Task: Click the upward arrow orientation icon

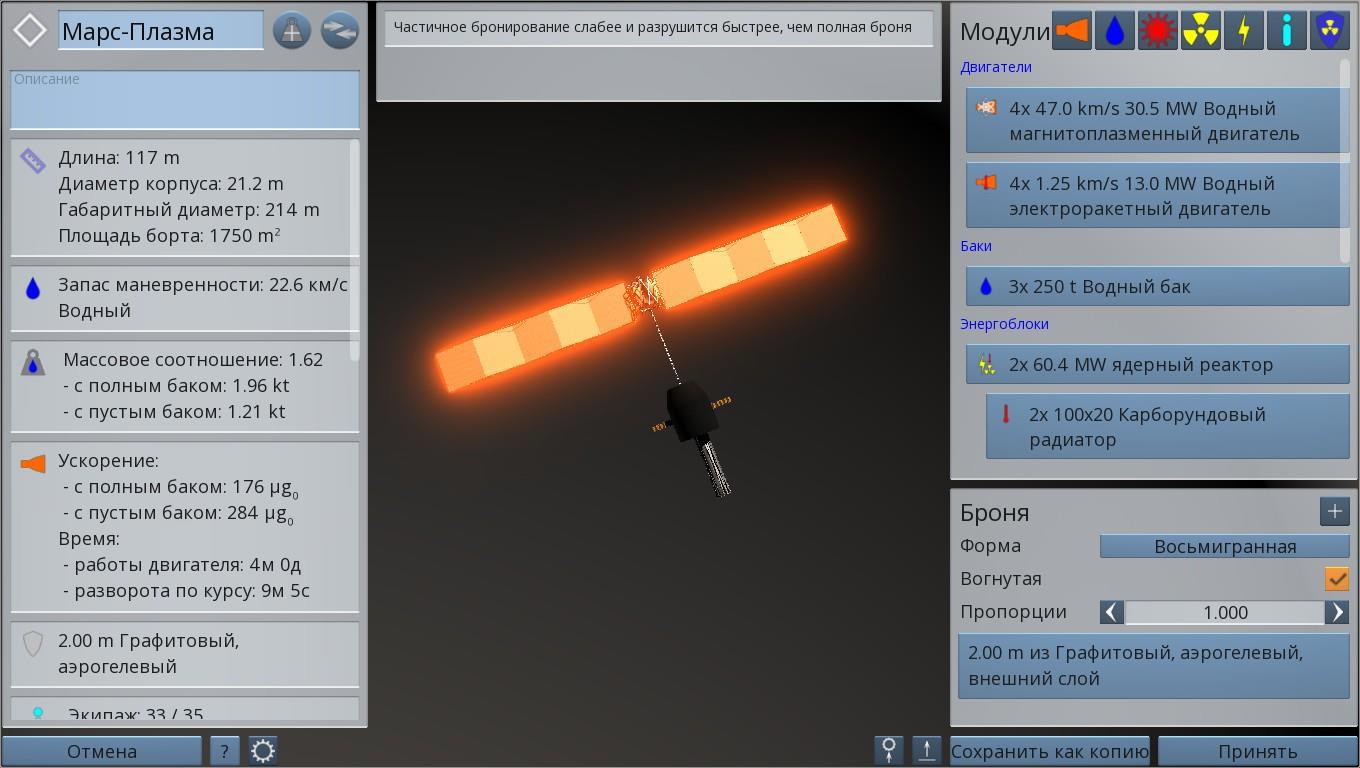Action: [927, 751]
